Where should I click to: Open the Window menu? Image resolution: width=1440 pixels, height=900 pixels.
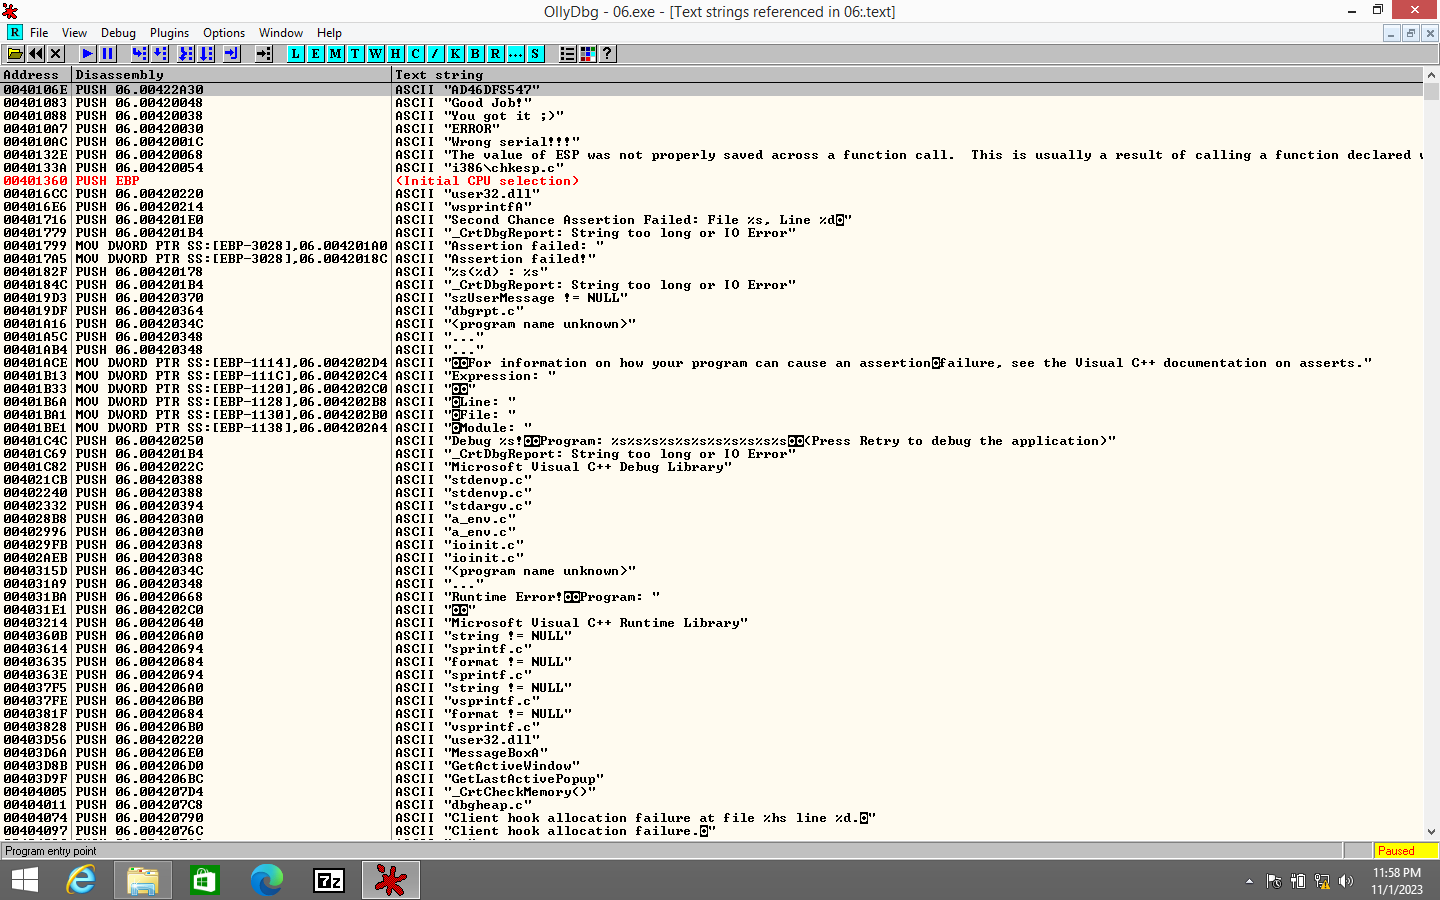281,33
